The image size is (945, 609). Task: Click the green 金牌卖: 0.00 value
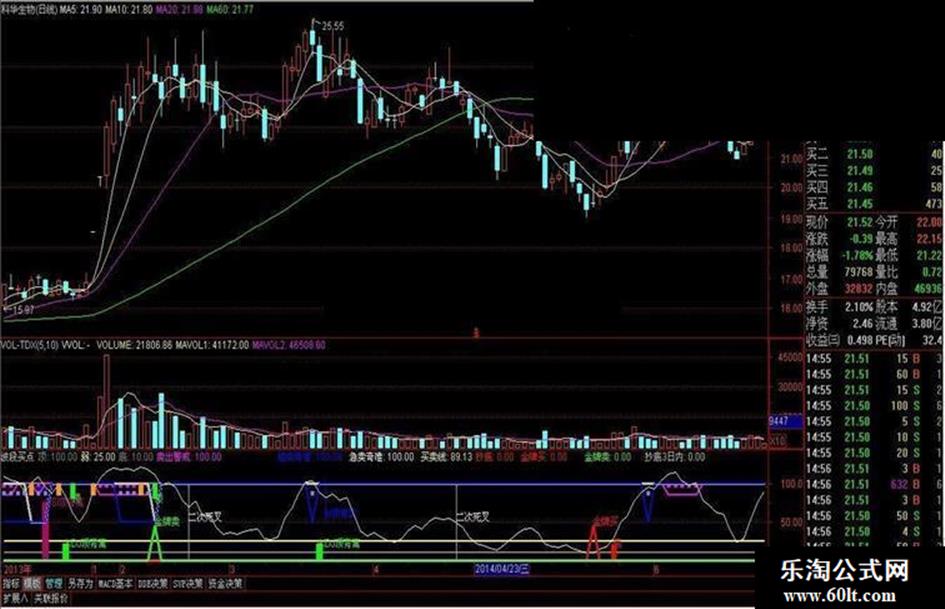click(608, 457)
